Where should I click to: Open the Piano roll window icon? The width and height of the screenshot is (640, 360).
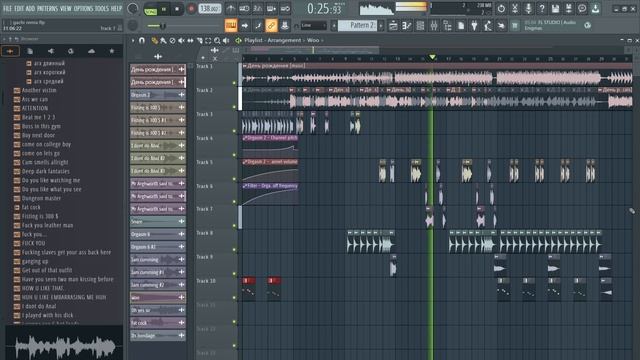tap(407, 26)
